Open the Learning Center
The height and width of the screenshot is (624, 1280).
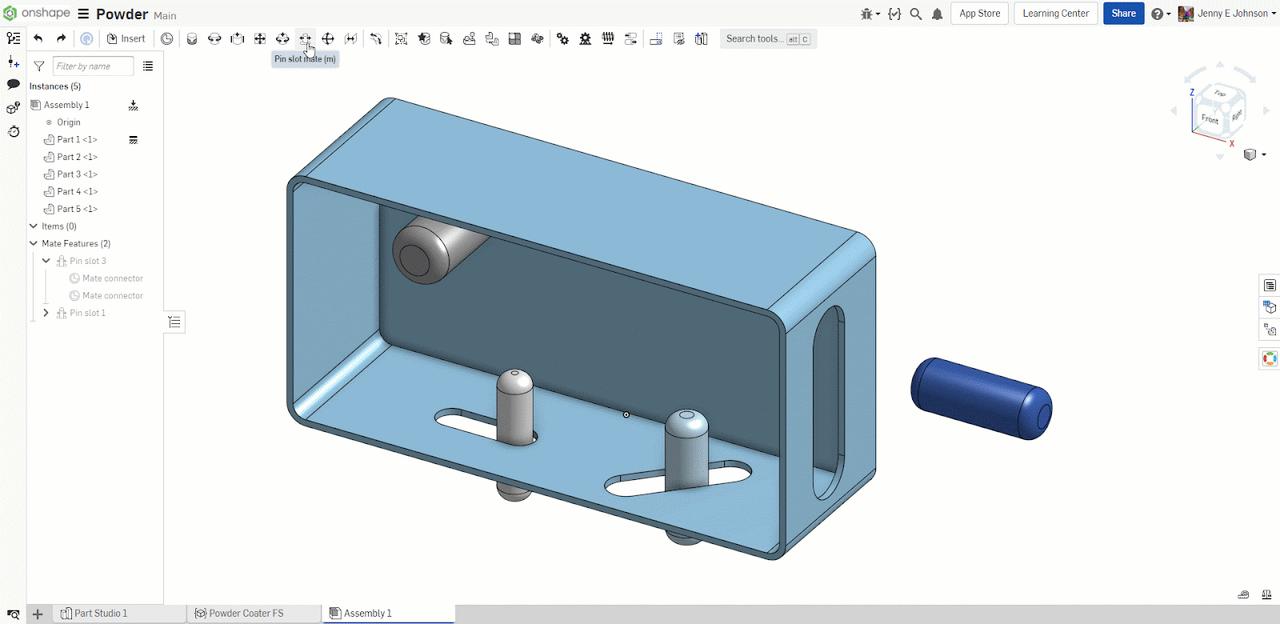click(x=1055, y=13)
